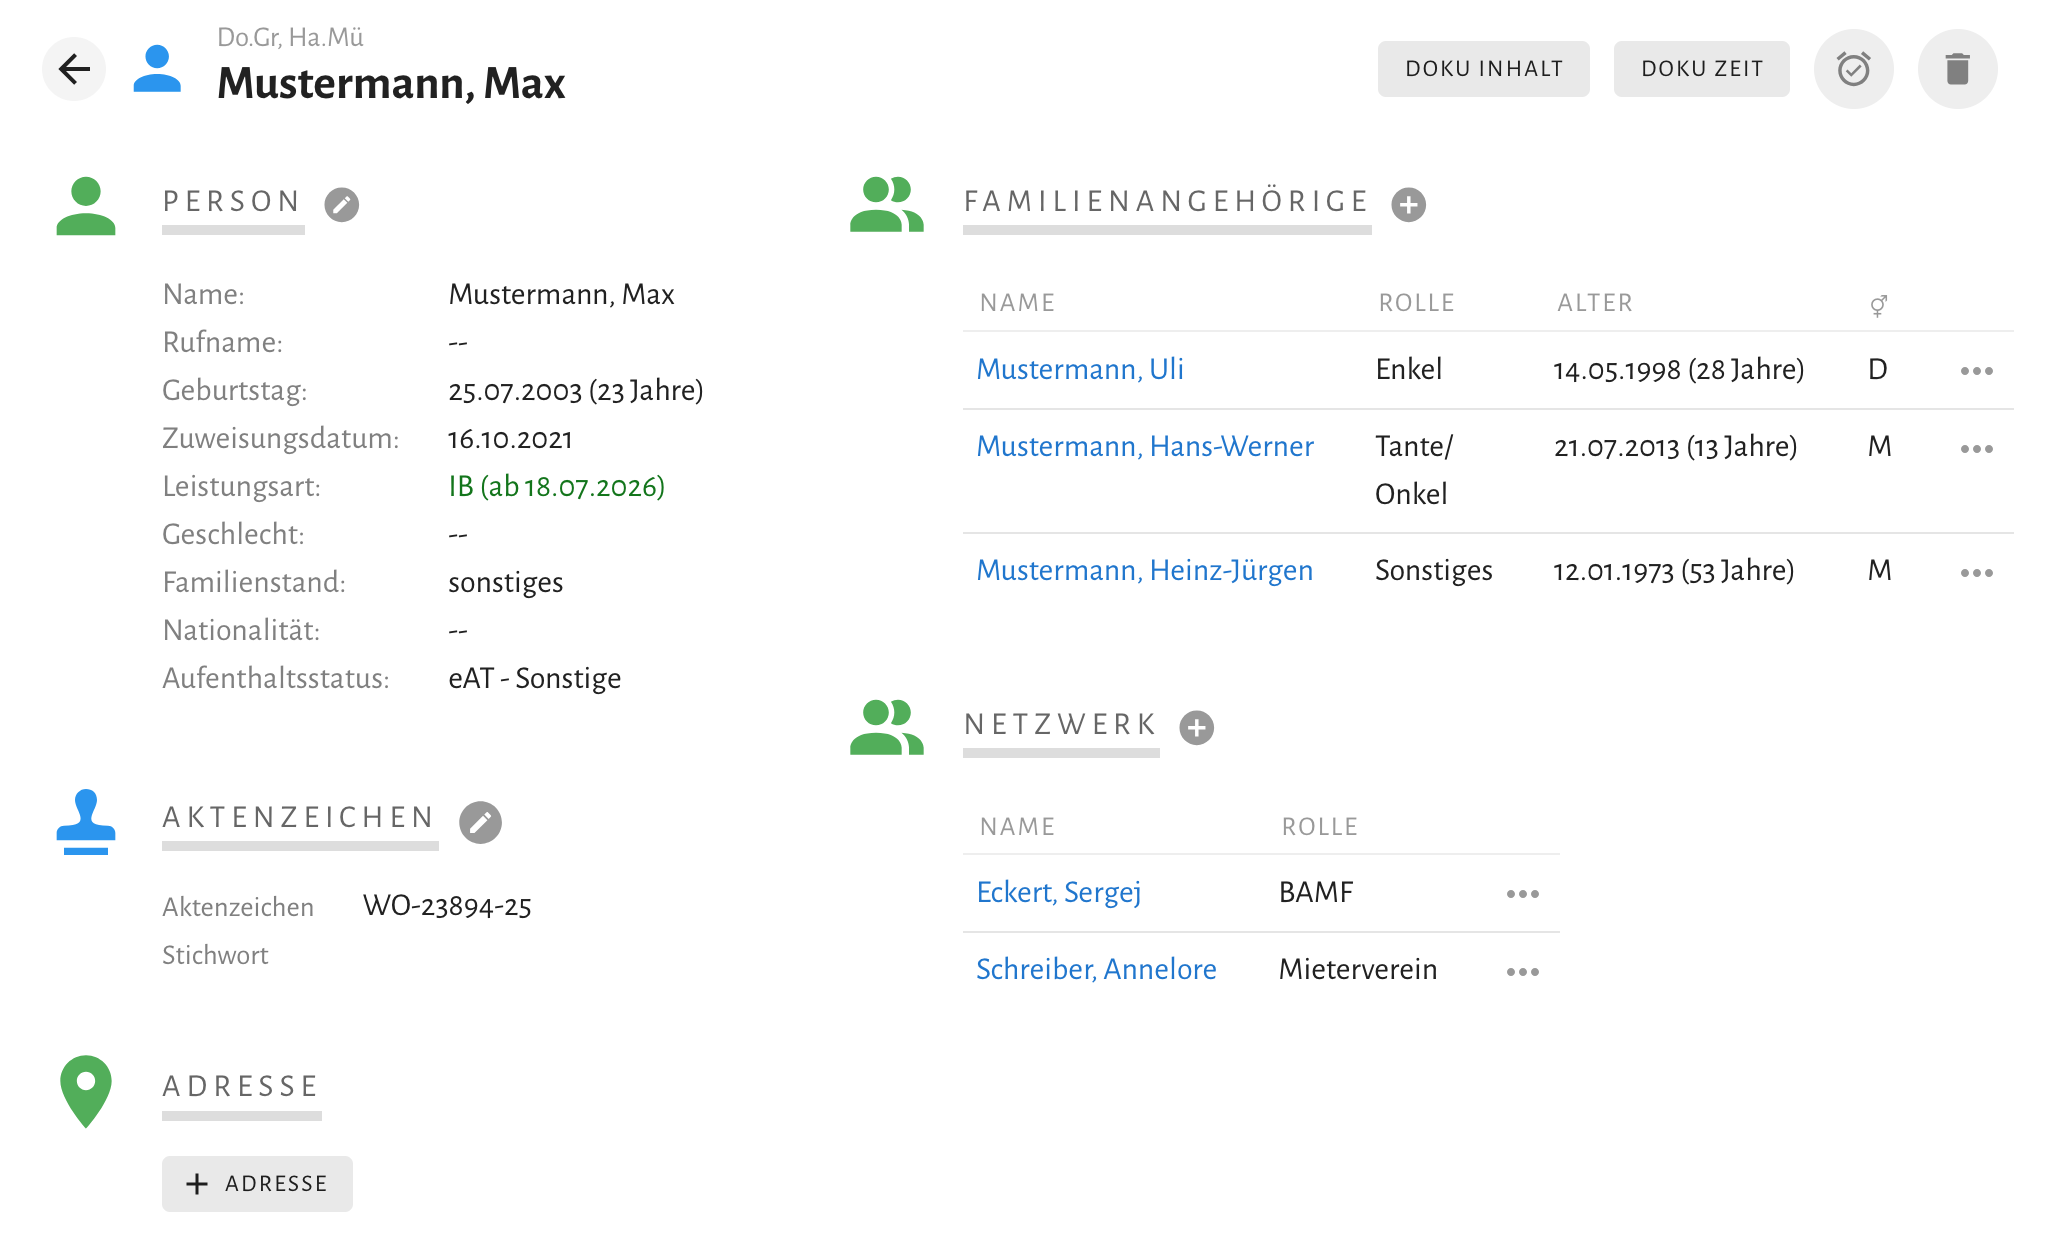Click the Tante/Onkel role cell
Image resolution: width=2060 pixels, height=1254 pixels.
coord(1414,470)
